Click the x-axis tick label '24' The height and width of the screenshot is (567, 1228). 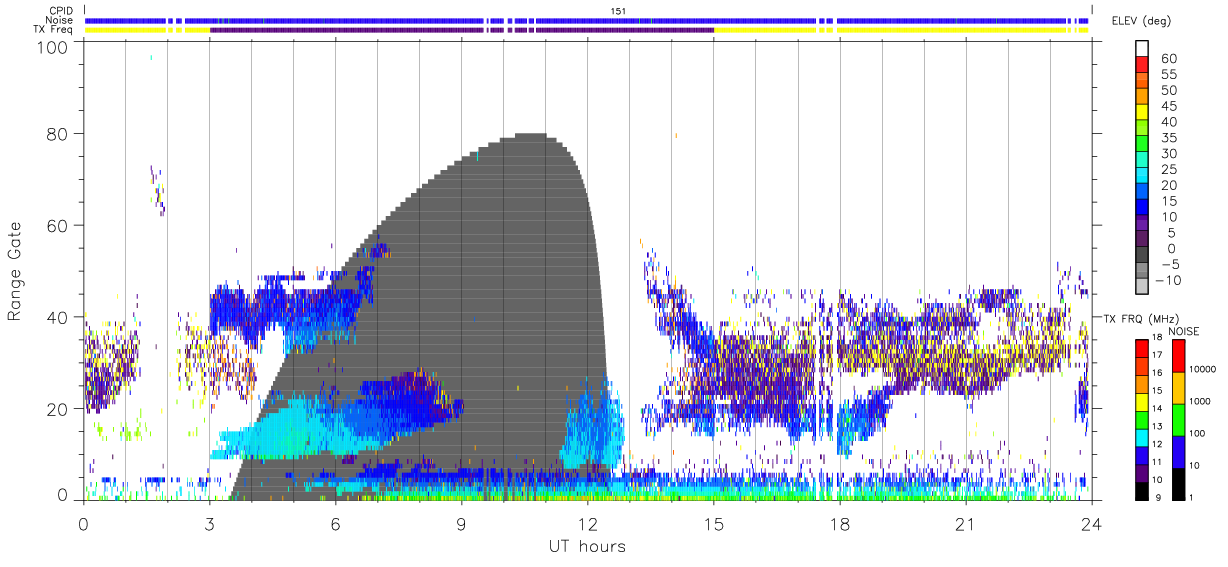click(x=1091, y=525)
